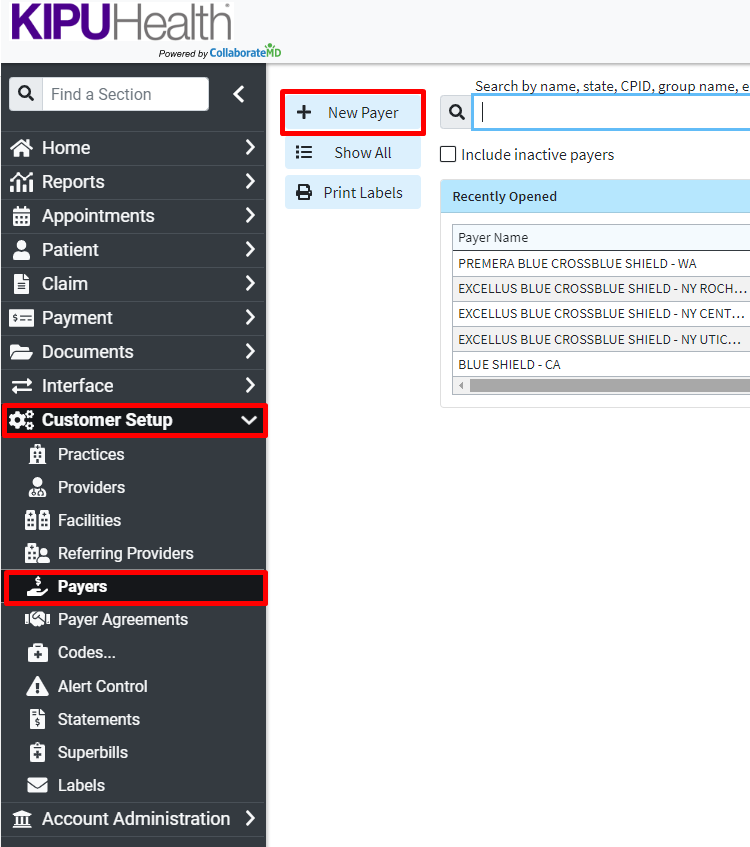Click the New Payer button
Image resolution: width=750 pixels, height=847 pixels.
click(352, 112)
